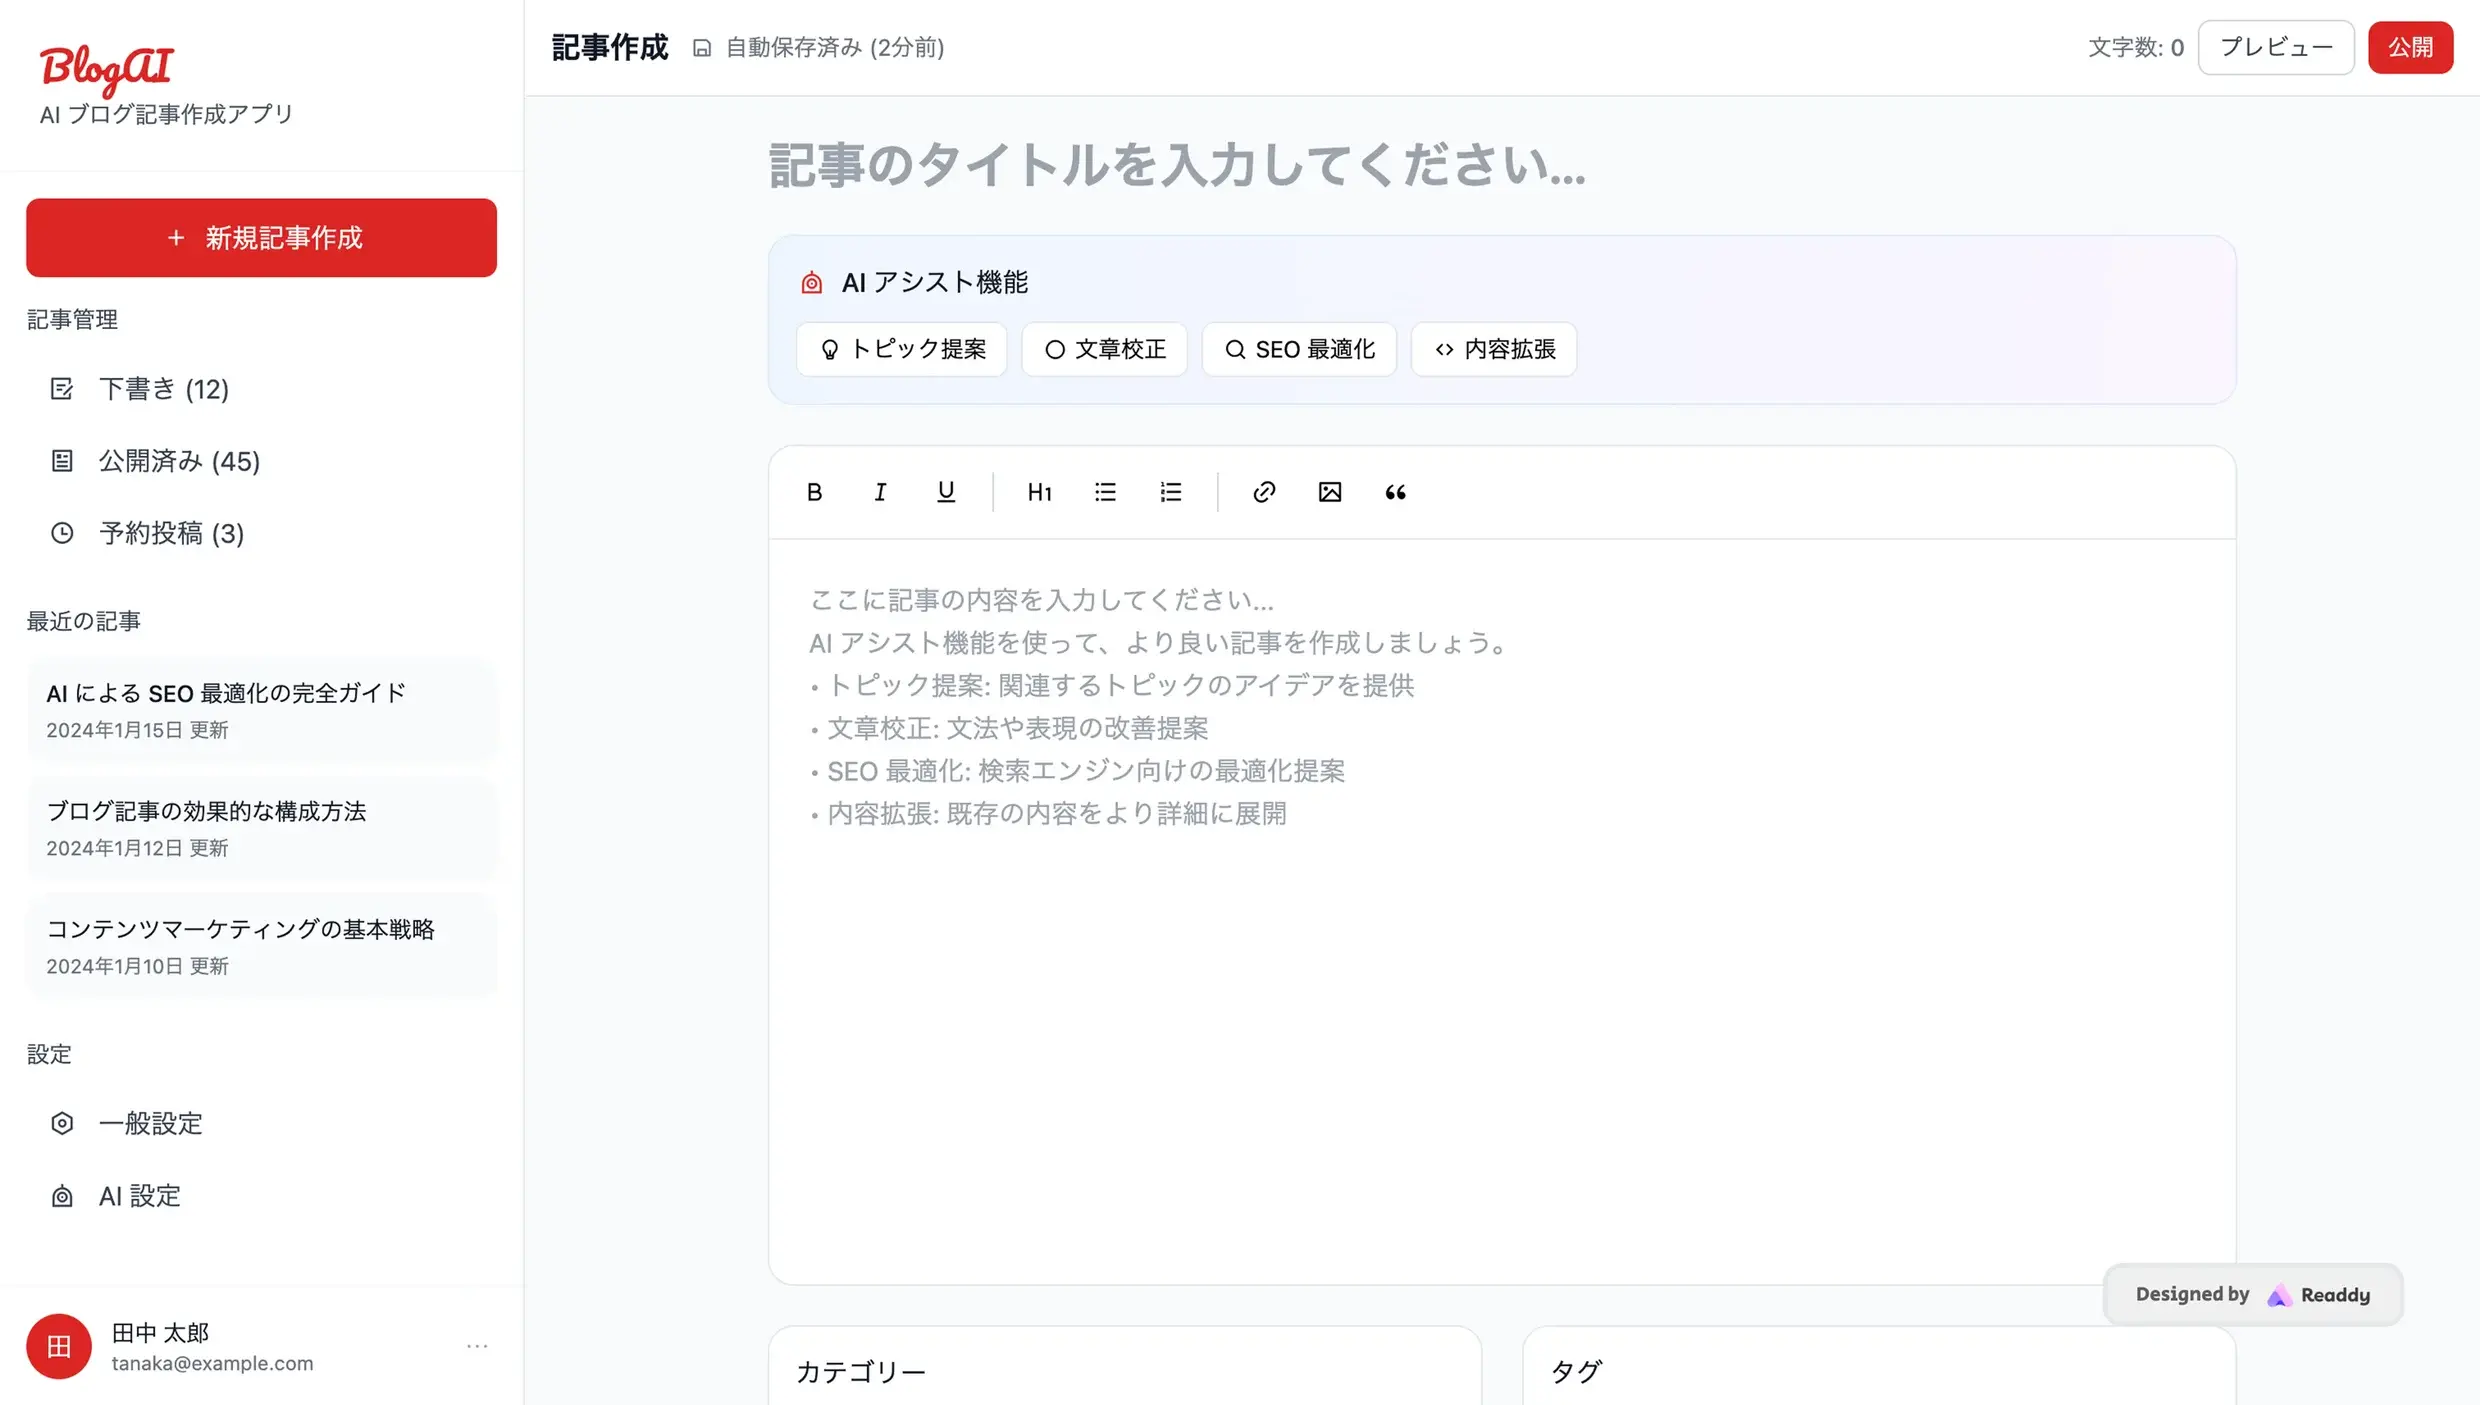The width and height of the screenshot is (2480, 1405).
Task: Run the SEO 最適化 assist
Action: [x=1298, y=349]
